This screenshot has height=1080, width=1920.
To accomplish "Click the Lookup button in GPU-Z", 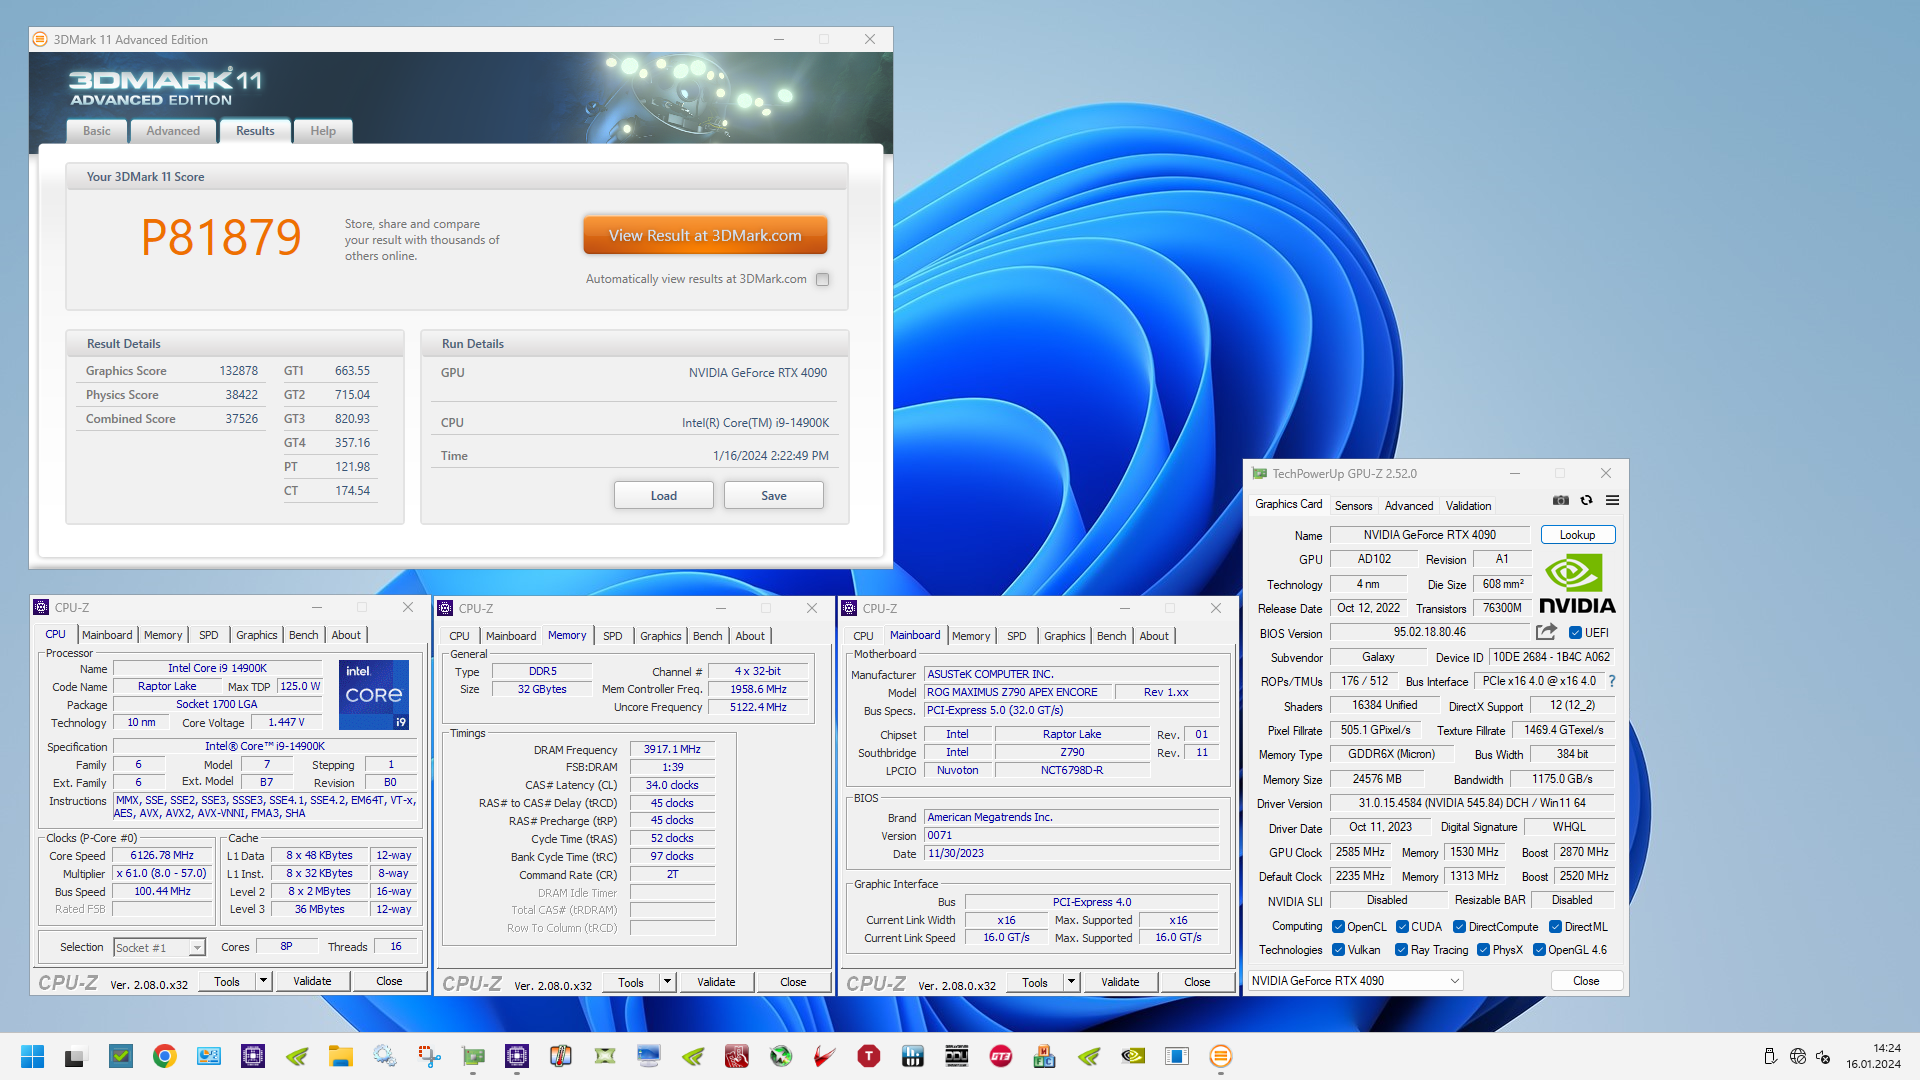I will (1578, 535).
